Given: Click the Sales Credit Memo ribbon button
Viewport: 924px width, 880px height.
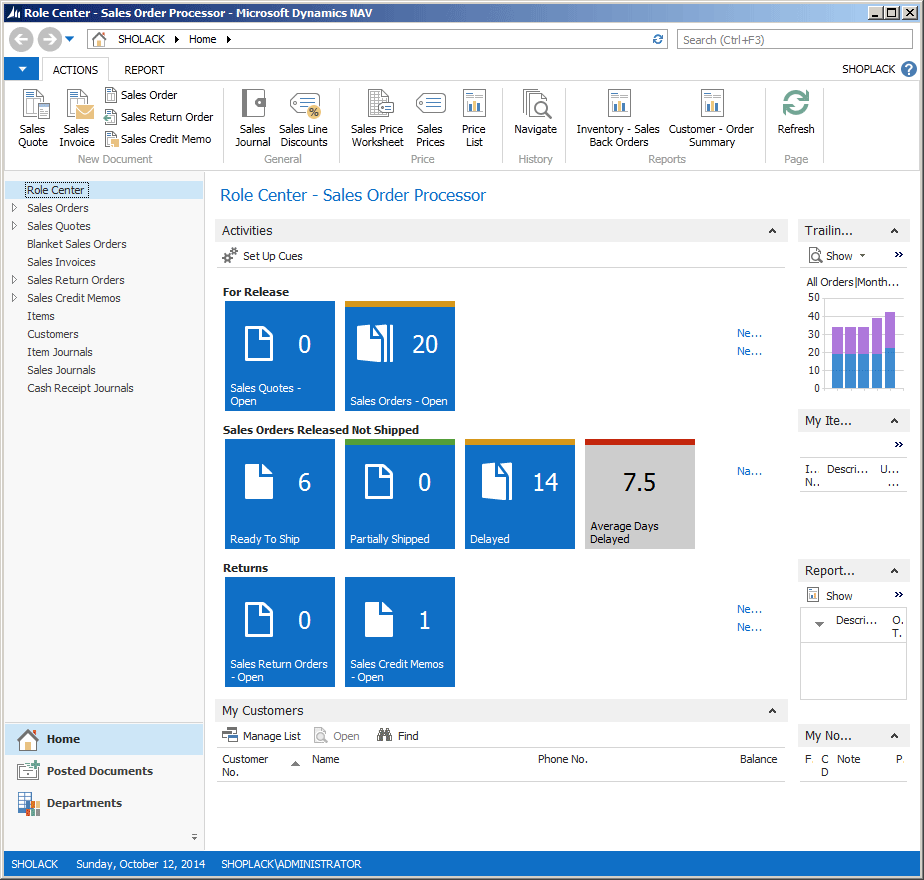Looking at the screenshot, I should click(158, 139).
